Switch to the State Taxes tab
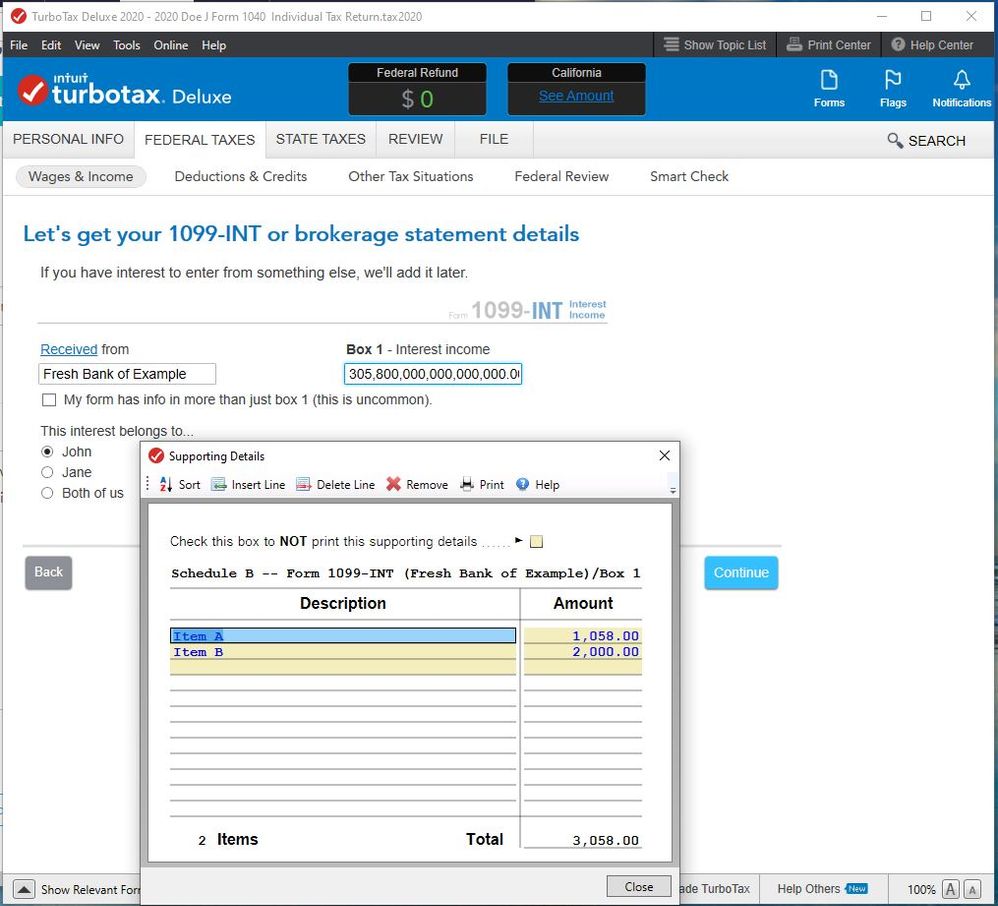 tap(321, 139)
